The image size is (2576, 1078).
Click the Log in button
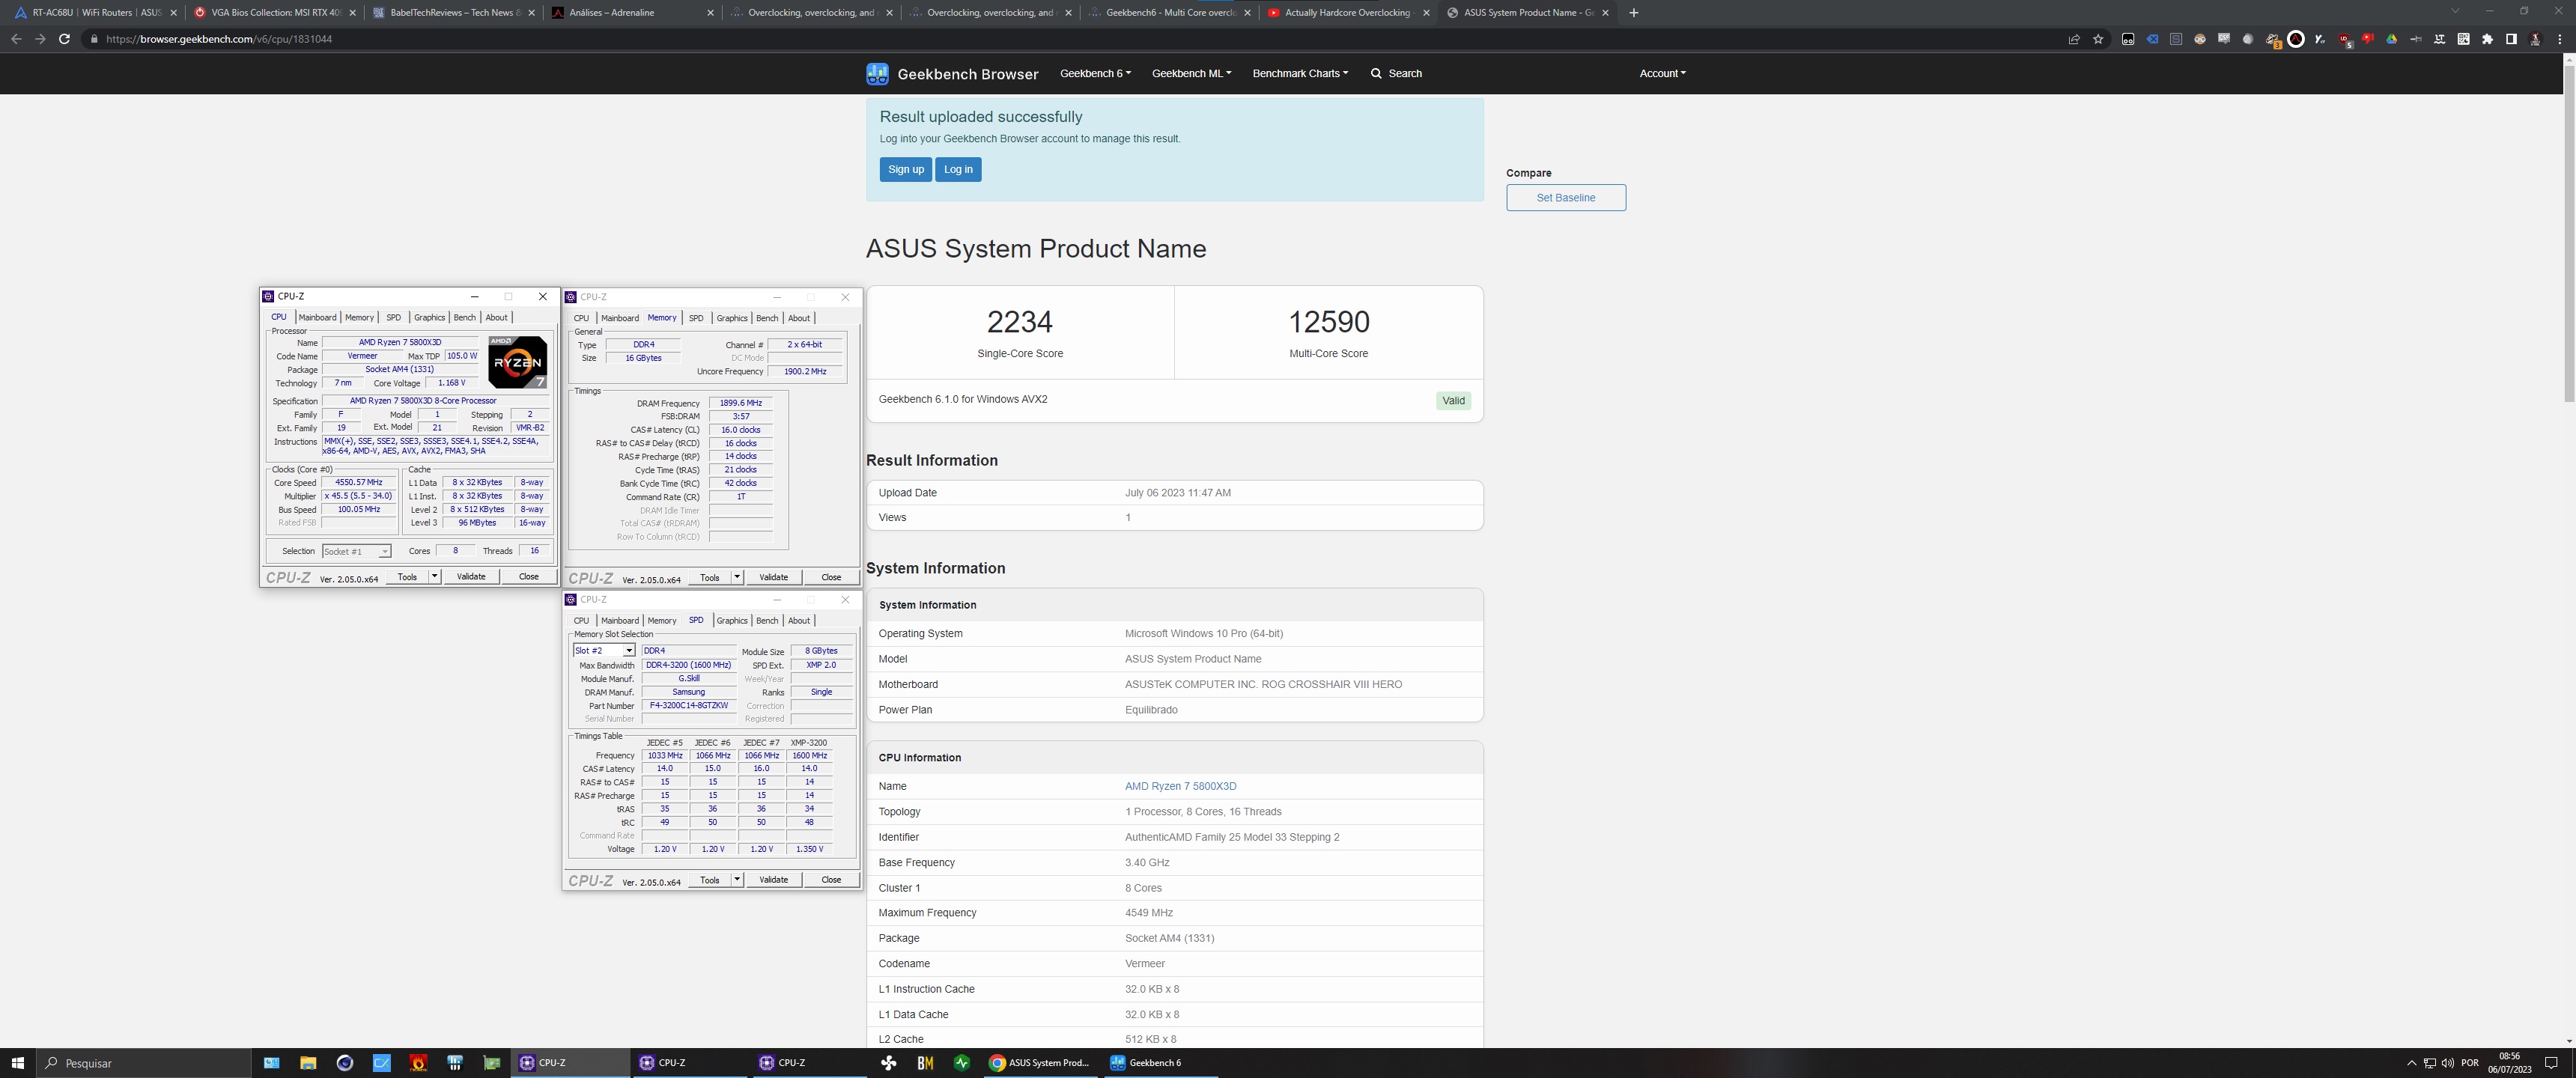pyautogui.click(x=958, y=169)
